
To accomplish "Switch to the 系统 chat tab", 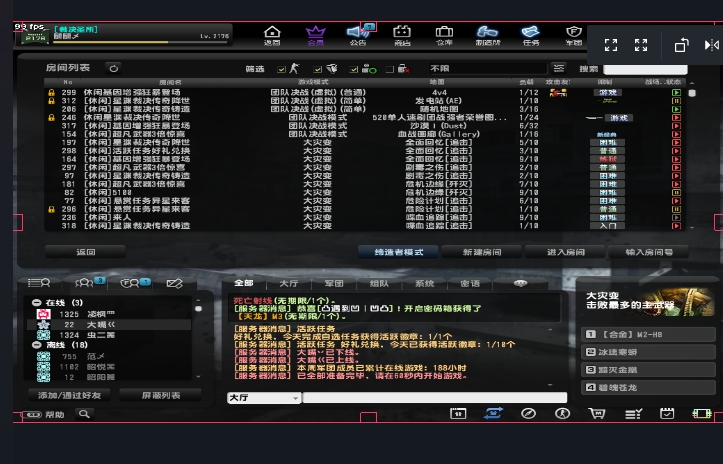I will point(424,284).
